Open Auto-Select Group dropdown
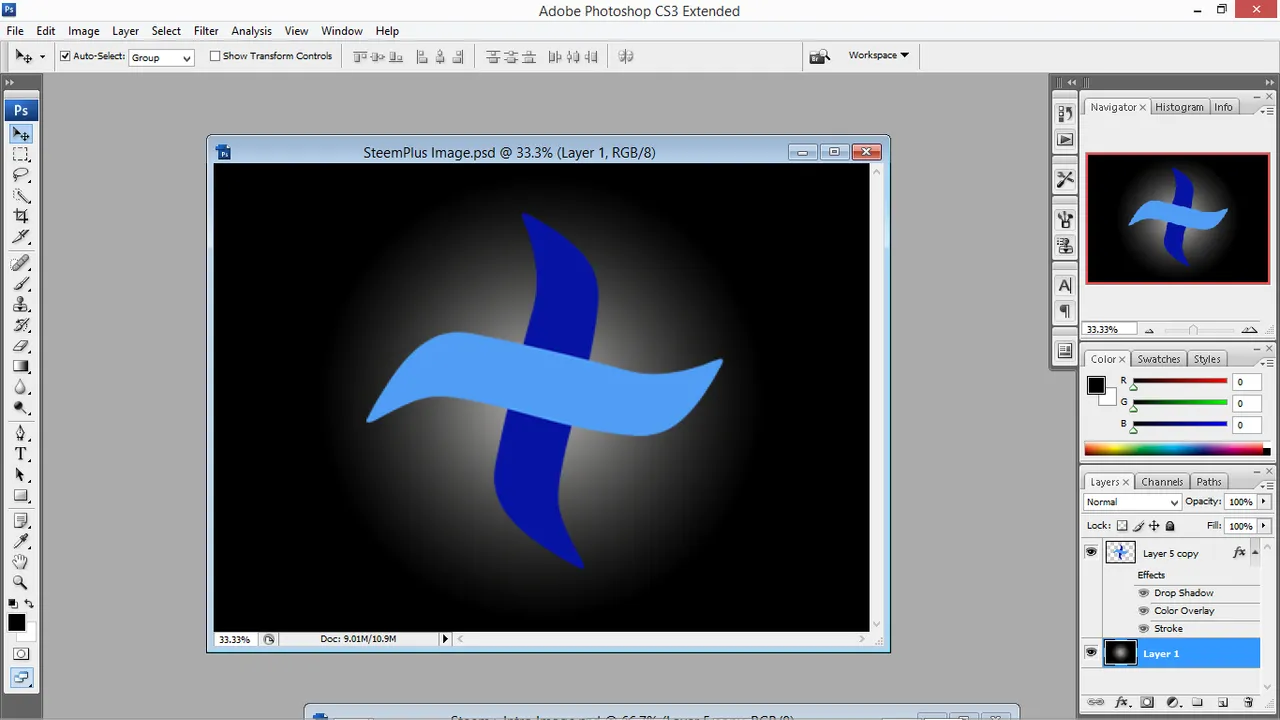1280x720 pixels. [161, 58]
